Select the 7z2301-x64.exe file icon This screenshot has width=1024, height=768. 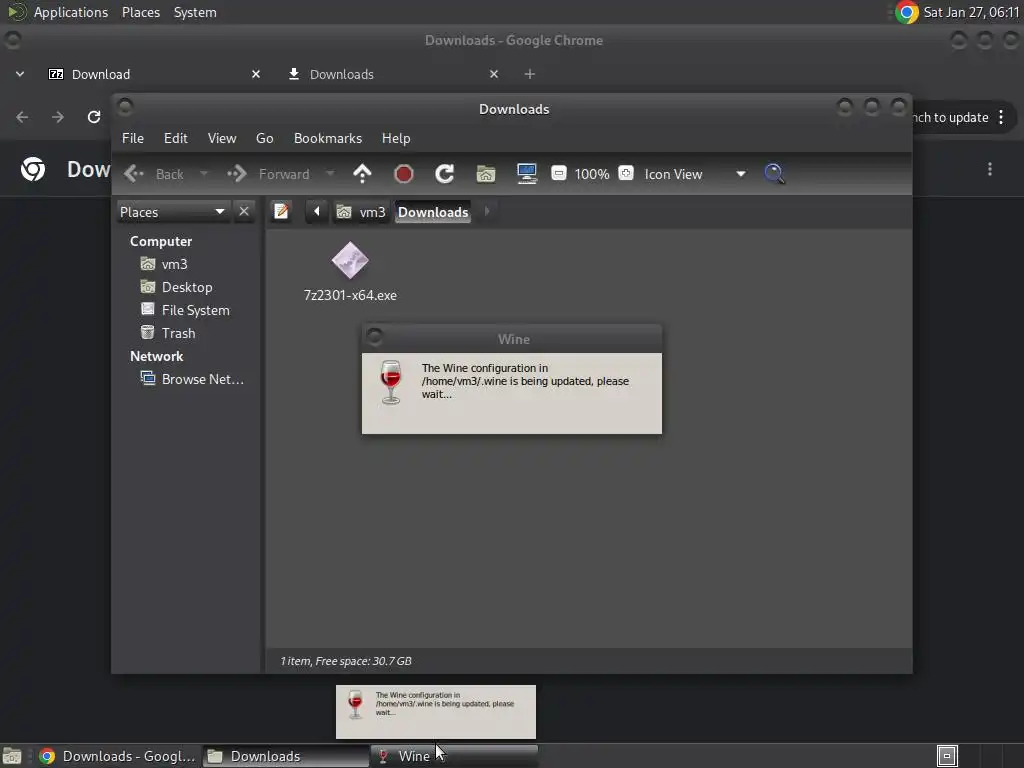click(350, 261)
